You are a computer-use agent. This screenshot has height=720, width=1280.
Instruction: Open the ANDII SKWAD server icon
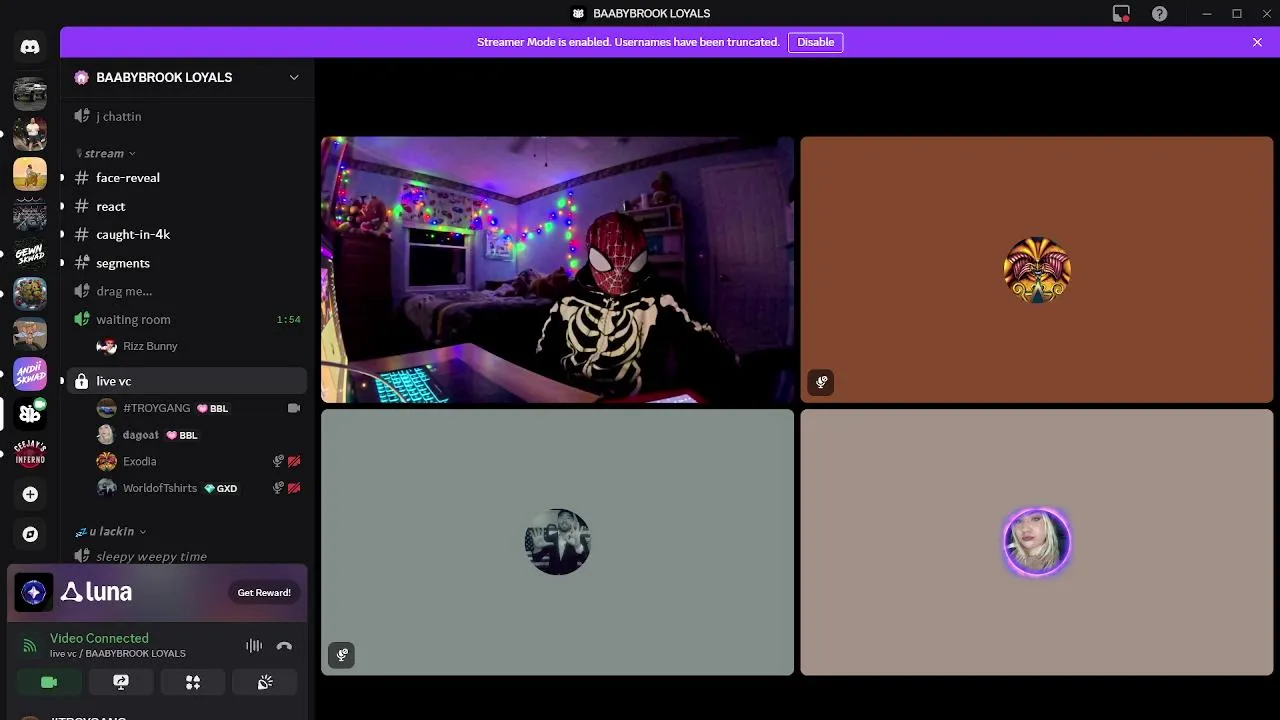[30, 374]
